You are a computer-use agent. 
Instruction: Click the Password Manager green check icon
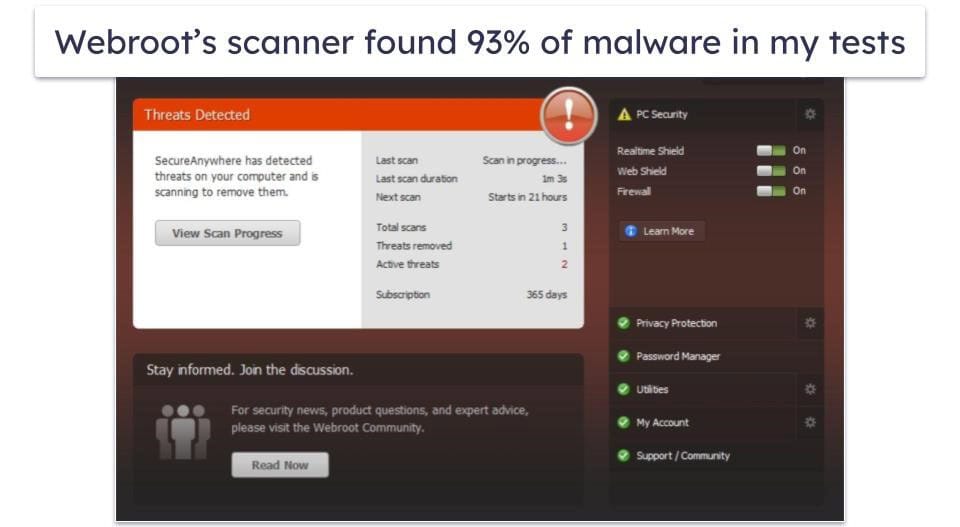tap(623, 356)
